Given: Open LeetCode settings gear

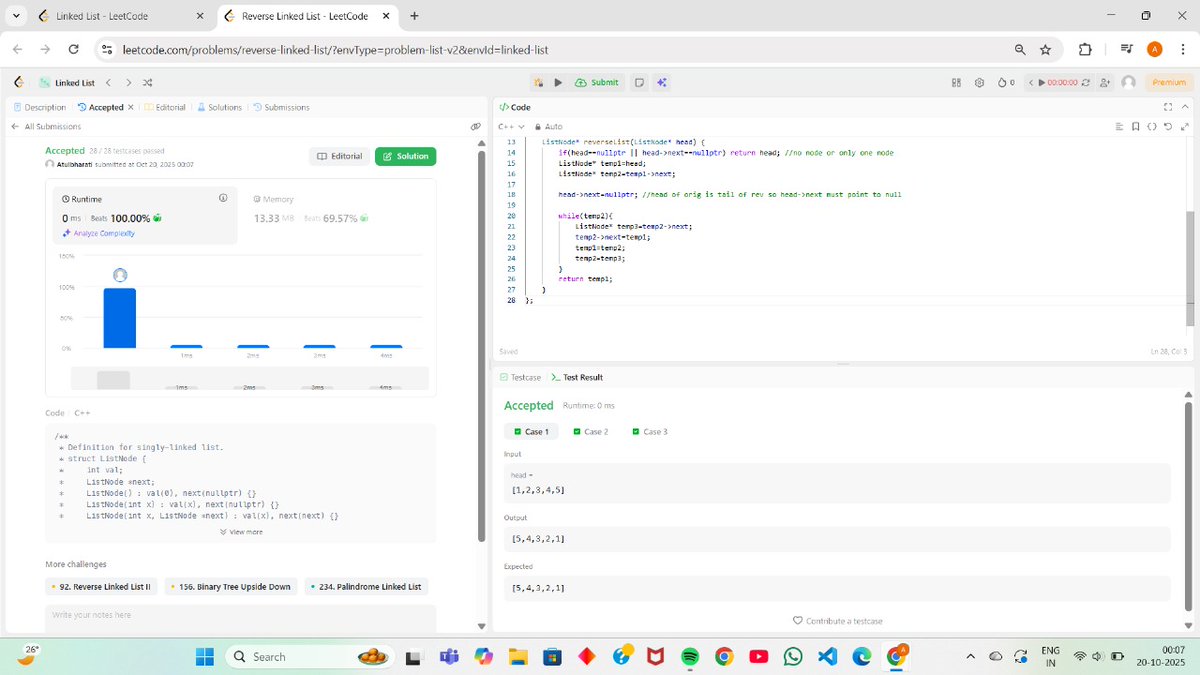Looking at the screenshot, I should point(979,82).
